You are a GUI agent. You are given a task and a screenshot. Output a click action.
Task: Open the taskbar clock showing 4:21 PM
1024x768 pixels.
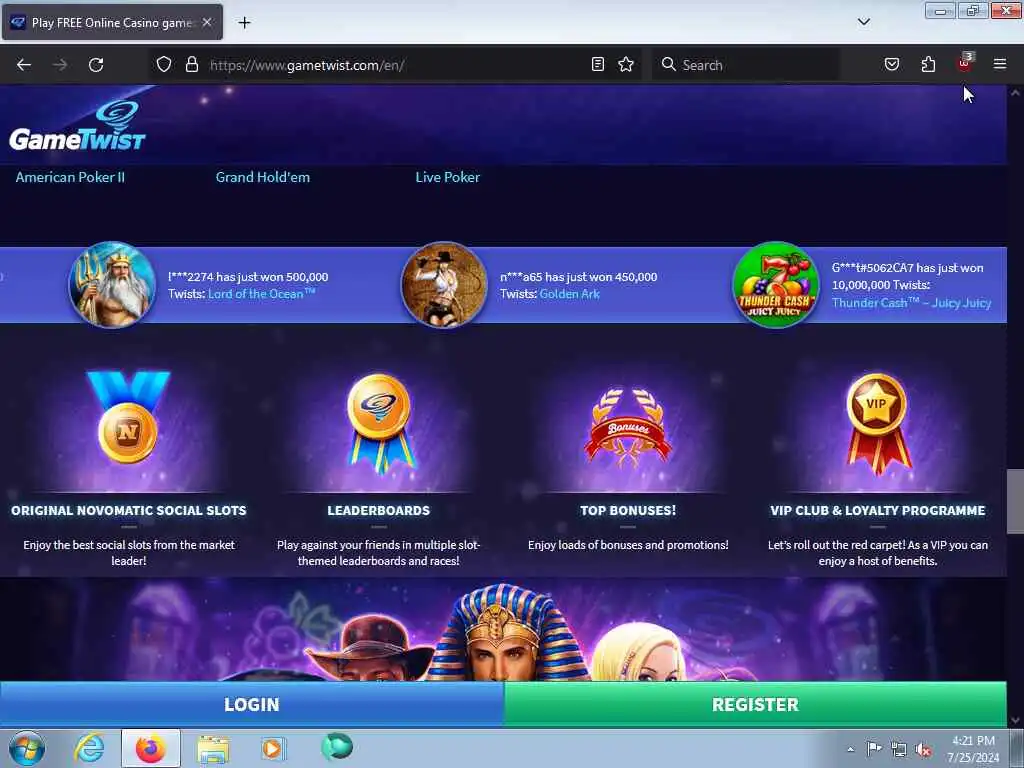pyautogui.click(x=973, y=749)
